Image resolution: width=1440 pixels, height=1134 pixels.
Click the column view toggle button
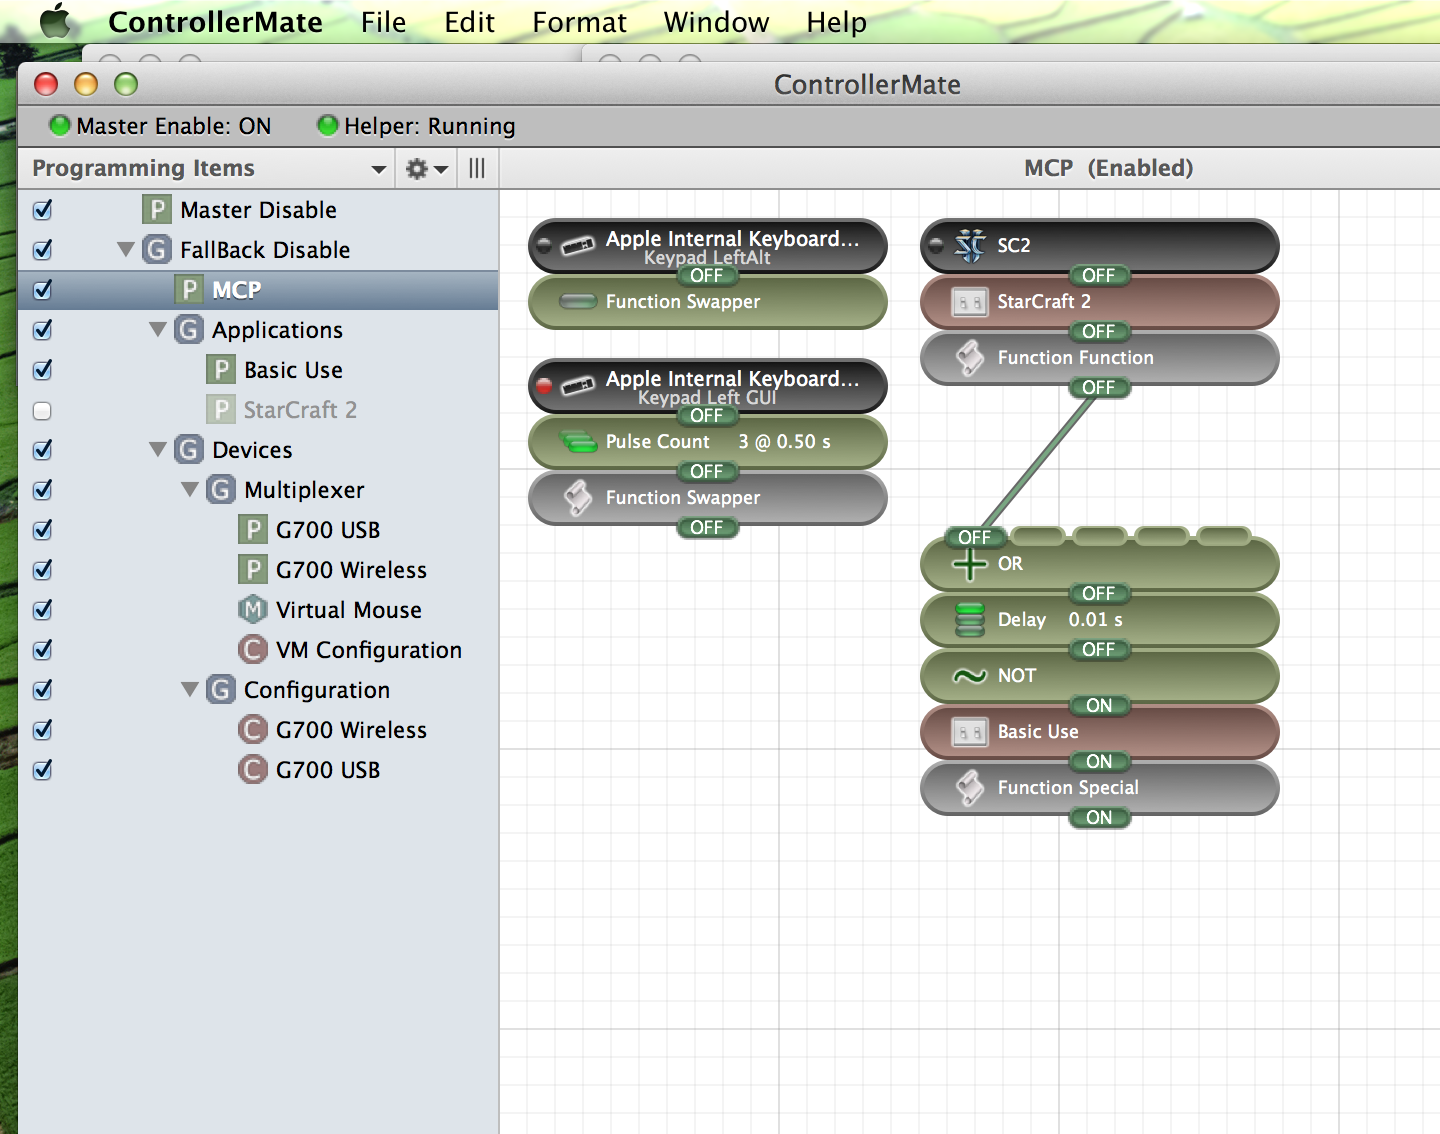click(477, 169)
